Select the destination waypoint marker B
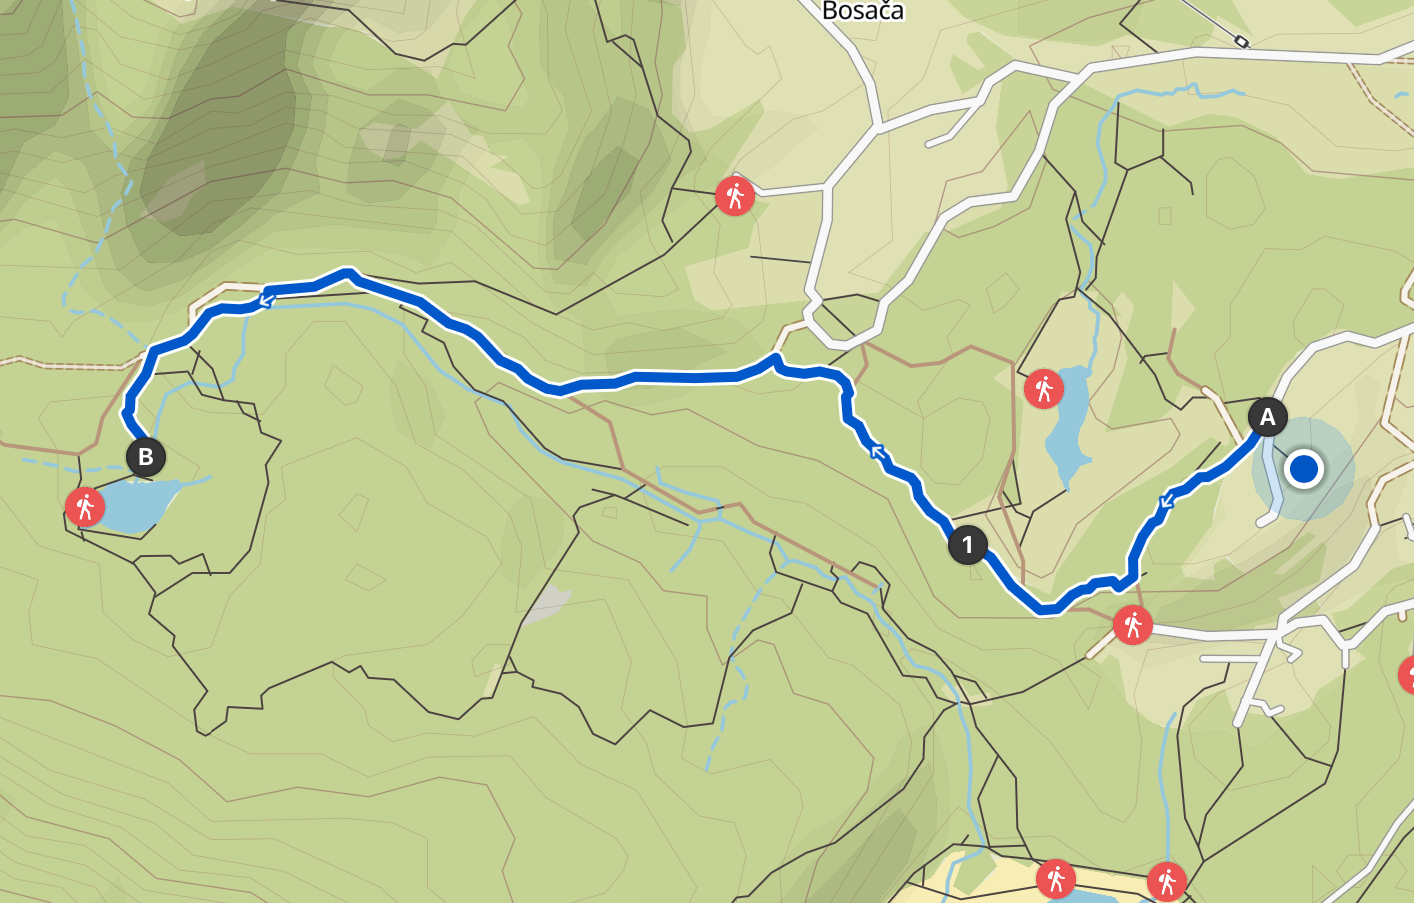Image resolution: width=1414 pixels, height=903 pixels. click(x=145, y=457)
